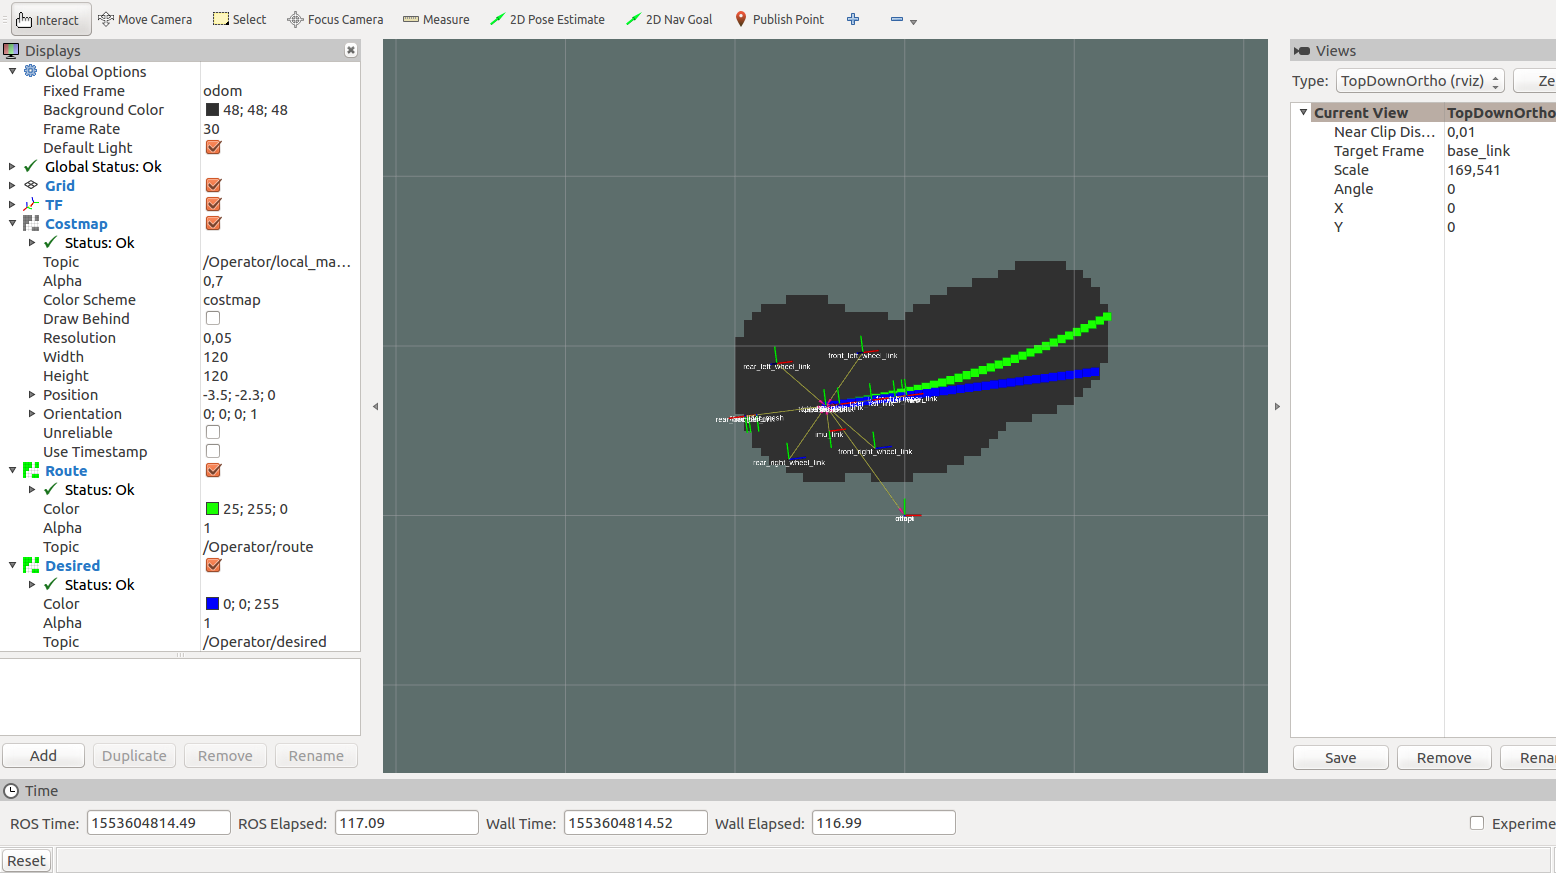Toggle the Default Light checkbox
The width and height of the screenshot is (1556, 873).
(x=213, y=147)
